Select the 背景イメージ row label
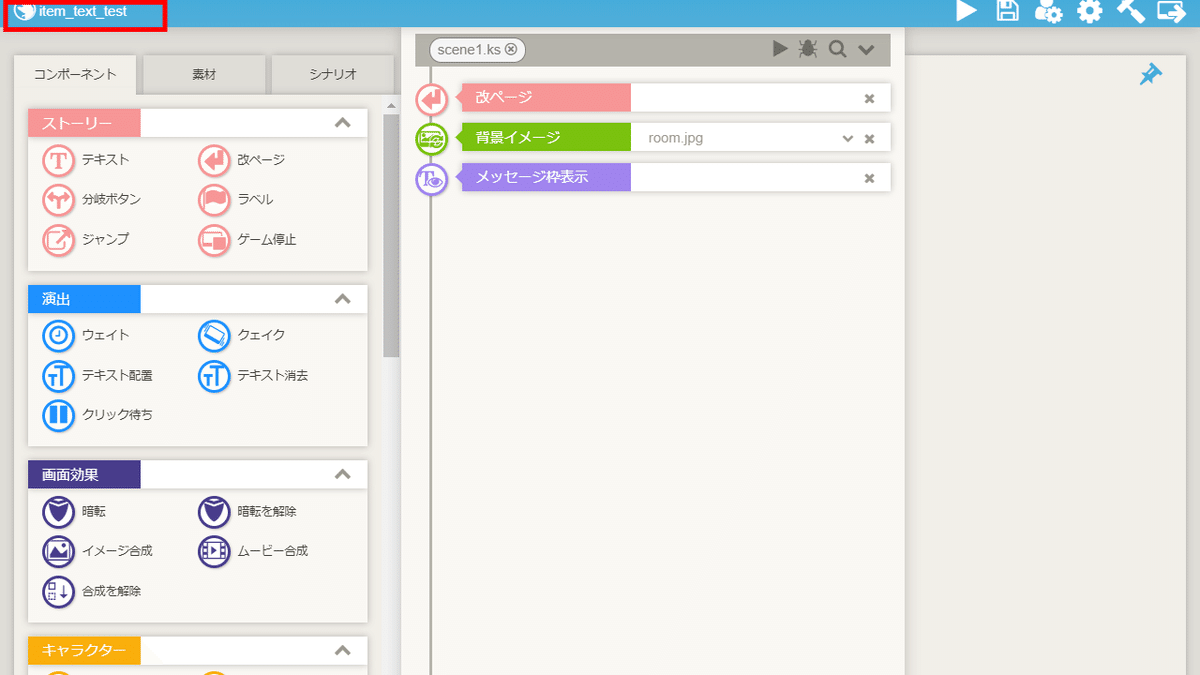Viewport: 1200px width, 675px height. [x=545, y=138]
